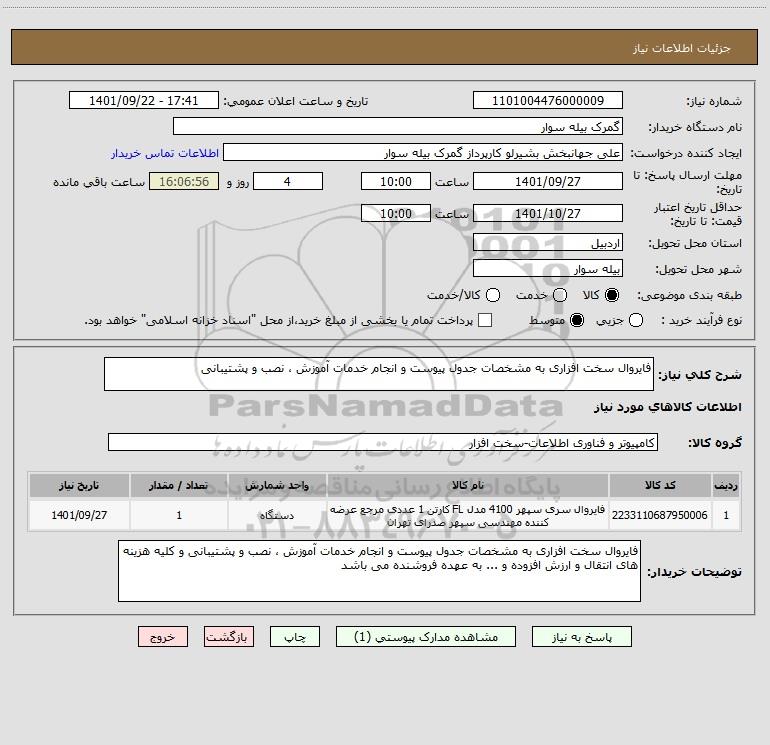Click the اطلاعات کالاهای مورد نیاز heading

coord(668,407)
